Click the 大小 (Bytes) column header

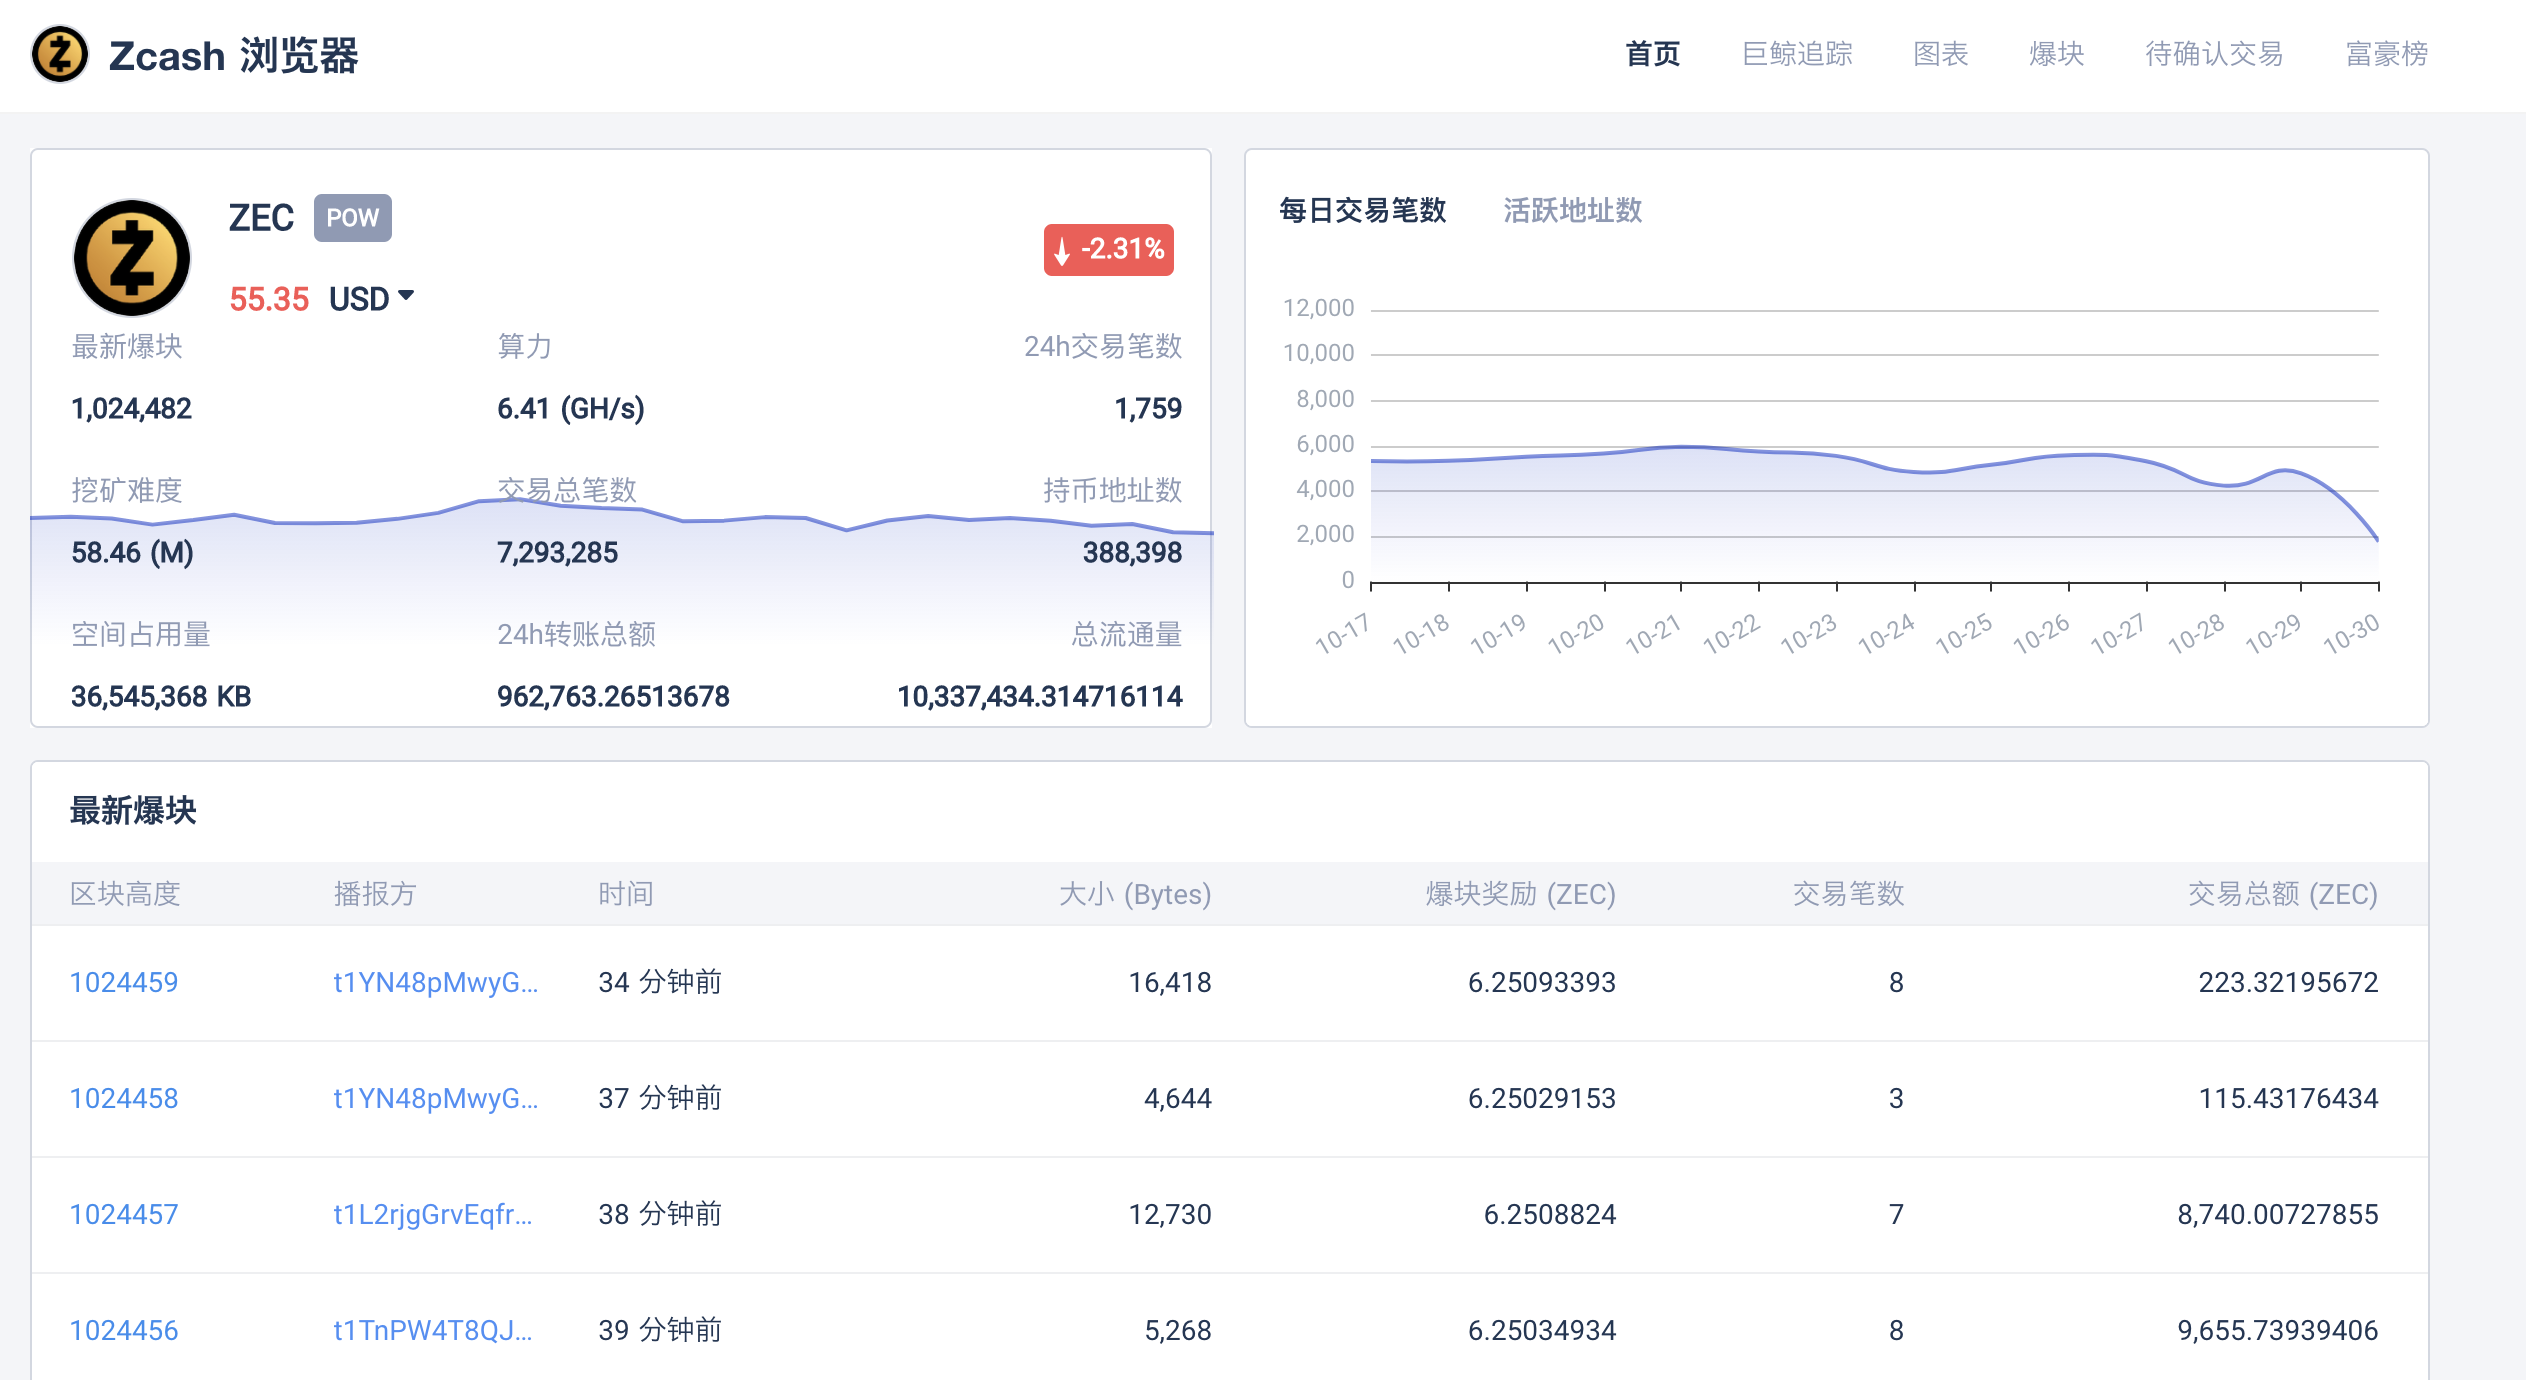tap(1135, 894)
